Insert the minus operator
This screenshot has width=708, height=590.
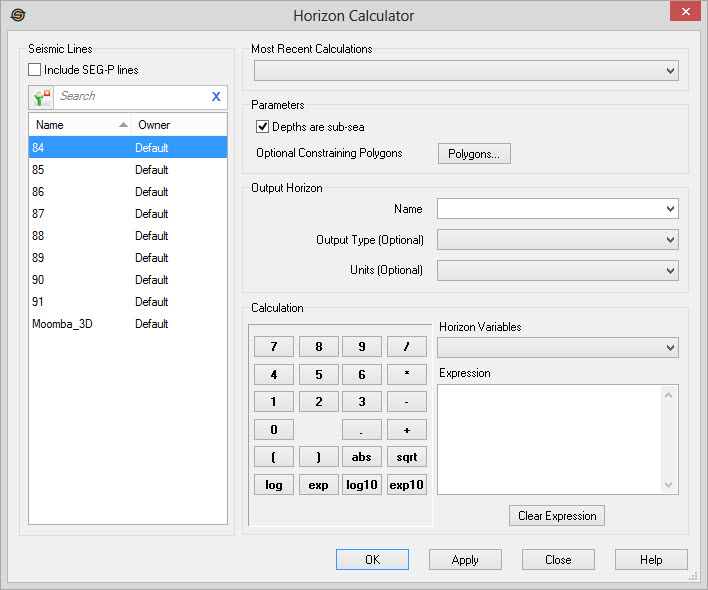(x=407, y=401)
